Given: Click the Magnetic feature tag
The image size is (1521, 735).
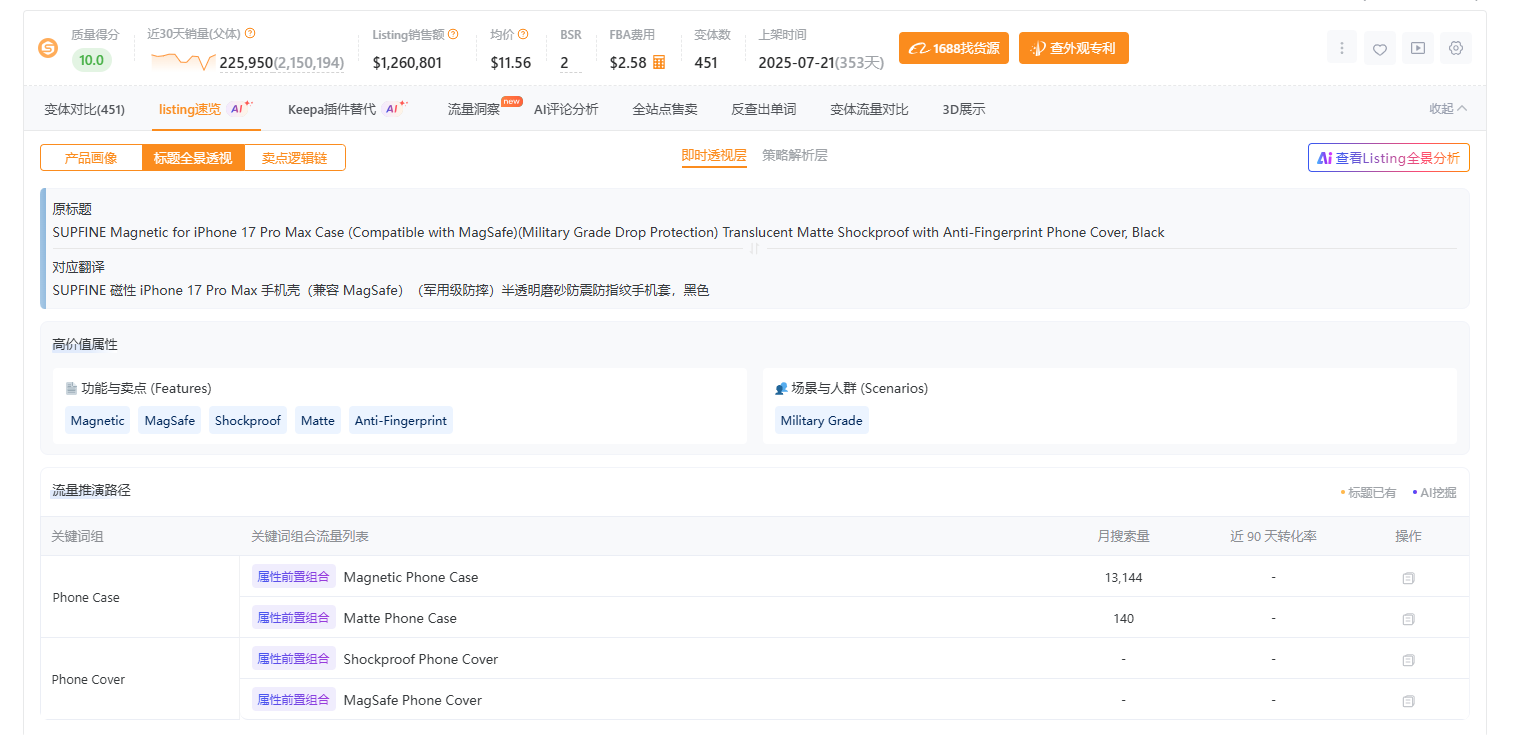Looking at the screenshot, I should (98, 420).
